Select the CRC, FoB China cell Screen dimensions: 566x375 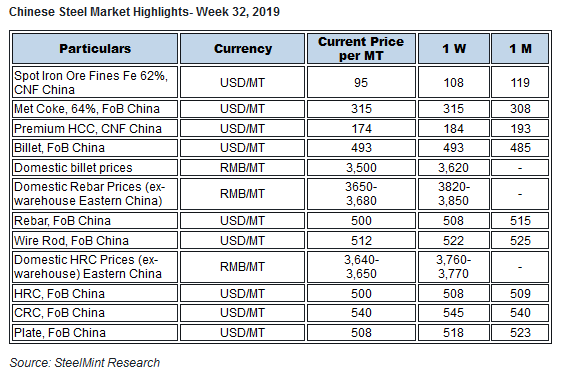pyautogui.click(x=95, y=313)
